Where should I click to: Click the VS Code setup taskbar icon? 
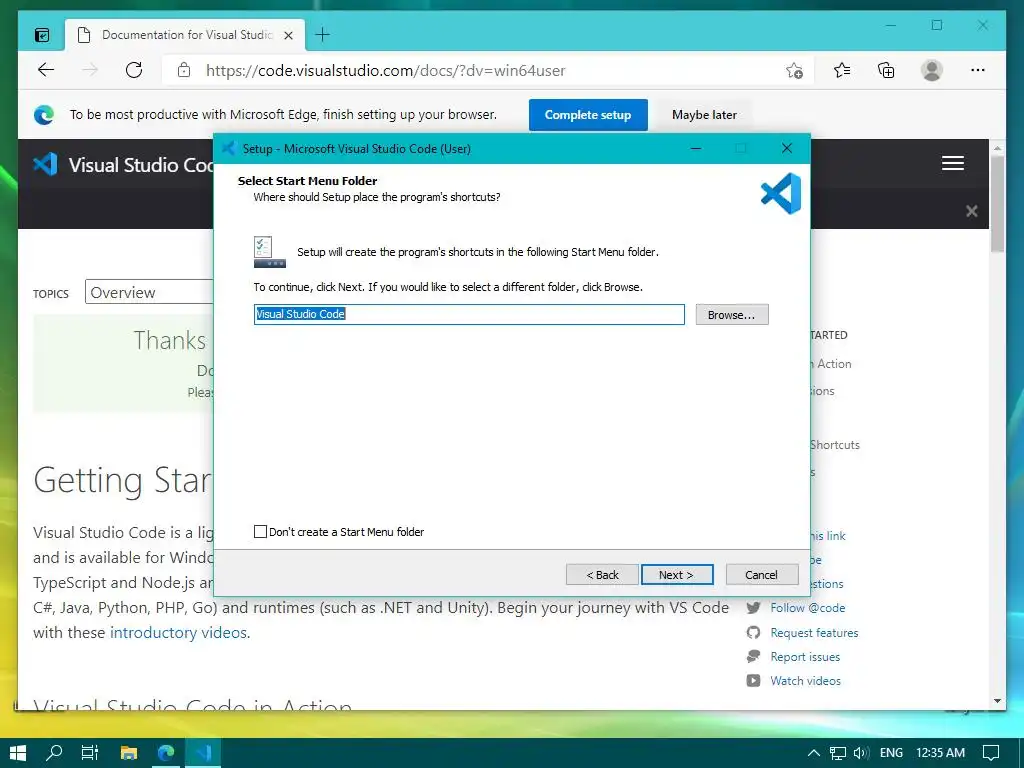(x=204, y=753)
